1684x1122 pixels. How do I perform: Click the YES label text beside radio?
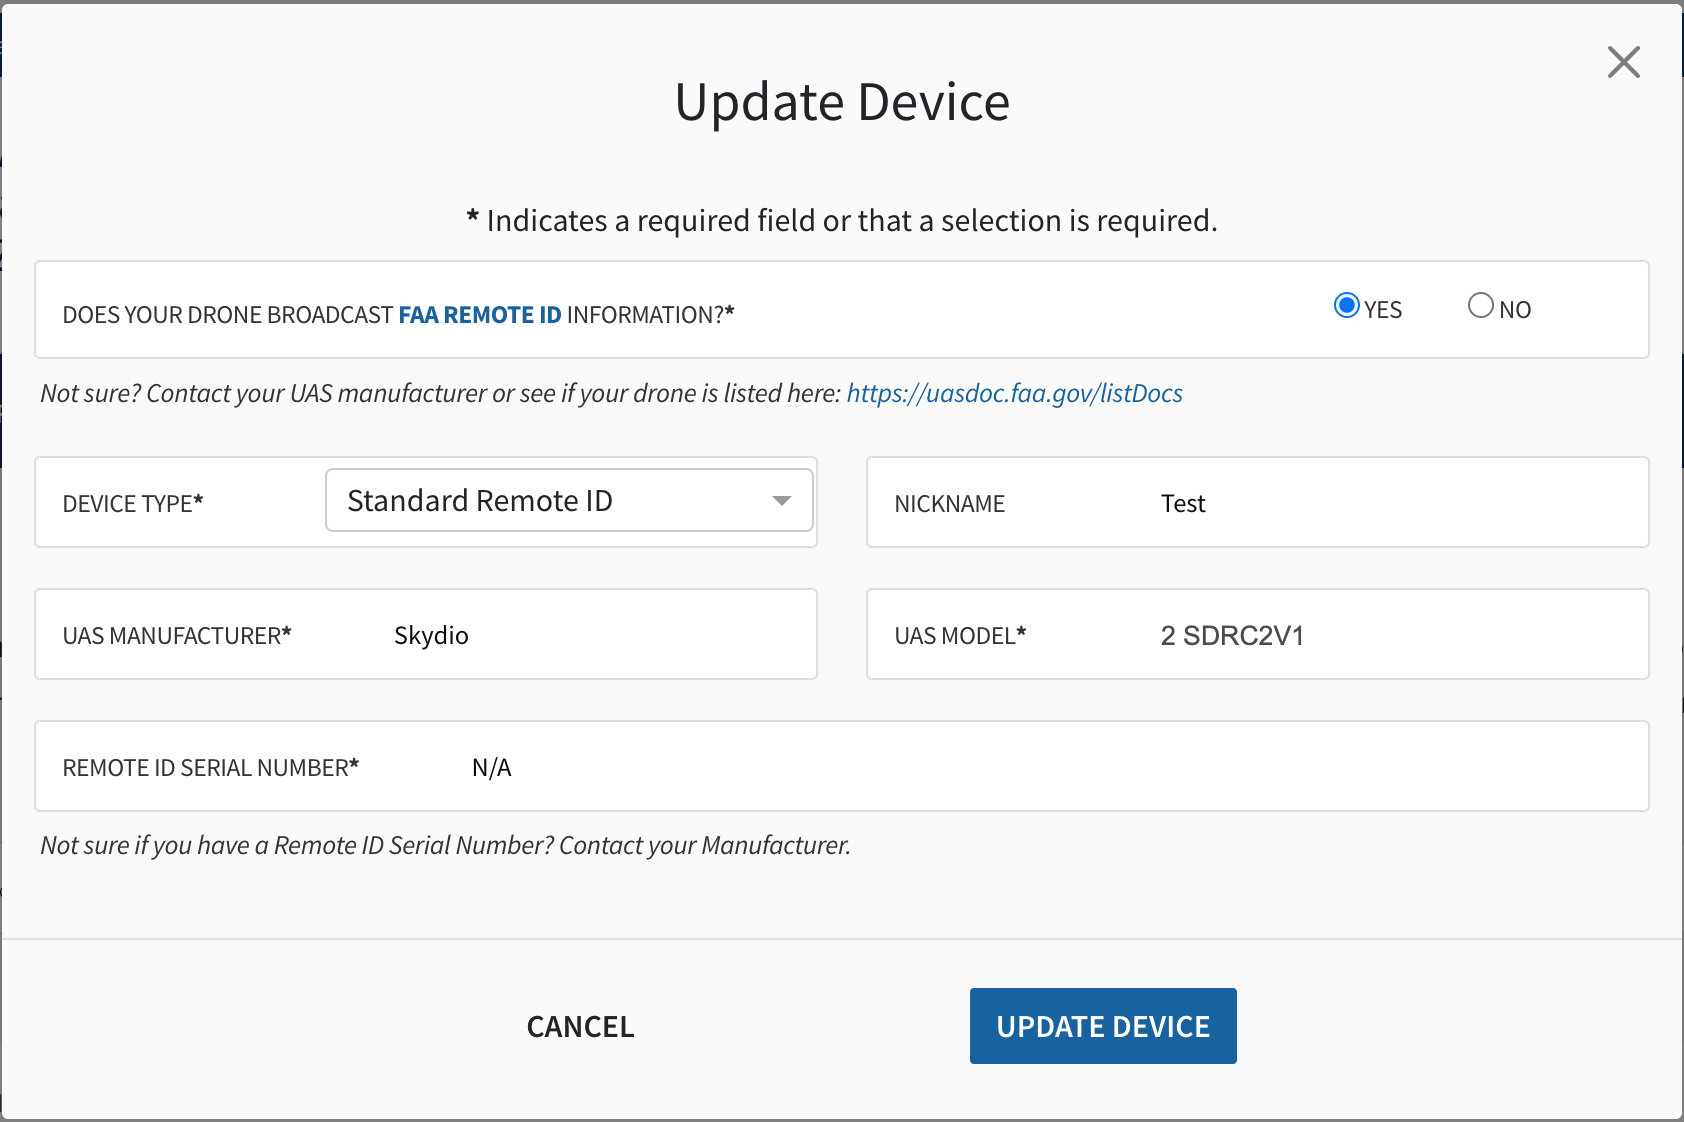[1383, 310]
